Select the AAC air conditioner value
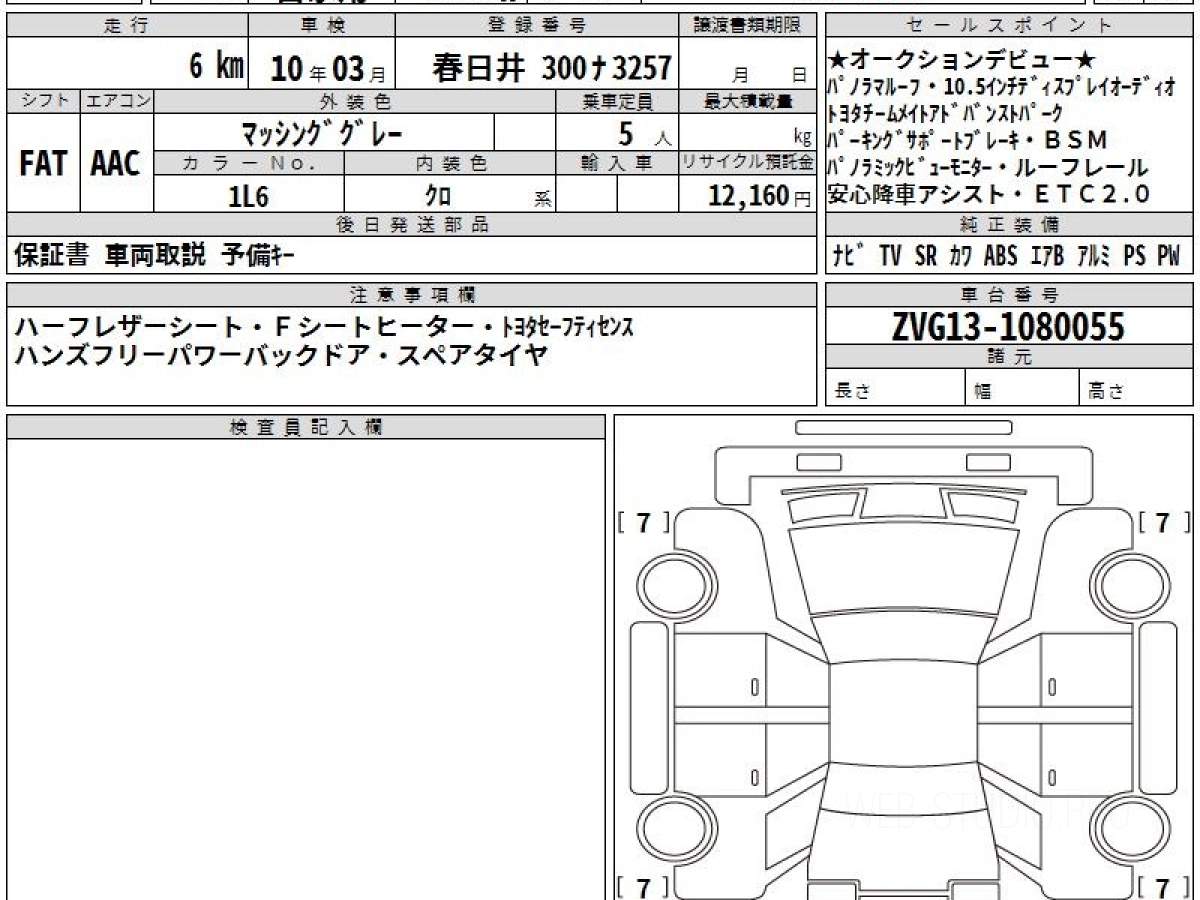1200x900 pixels. click(x=116, y=163)
